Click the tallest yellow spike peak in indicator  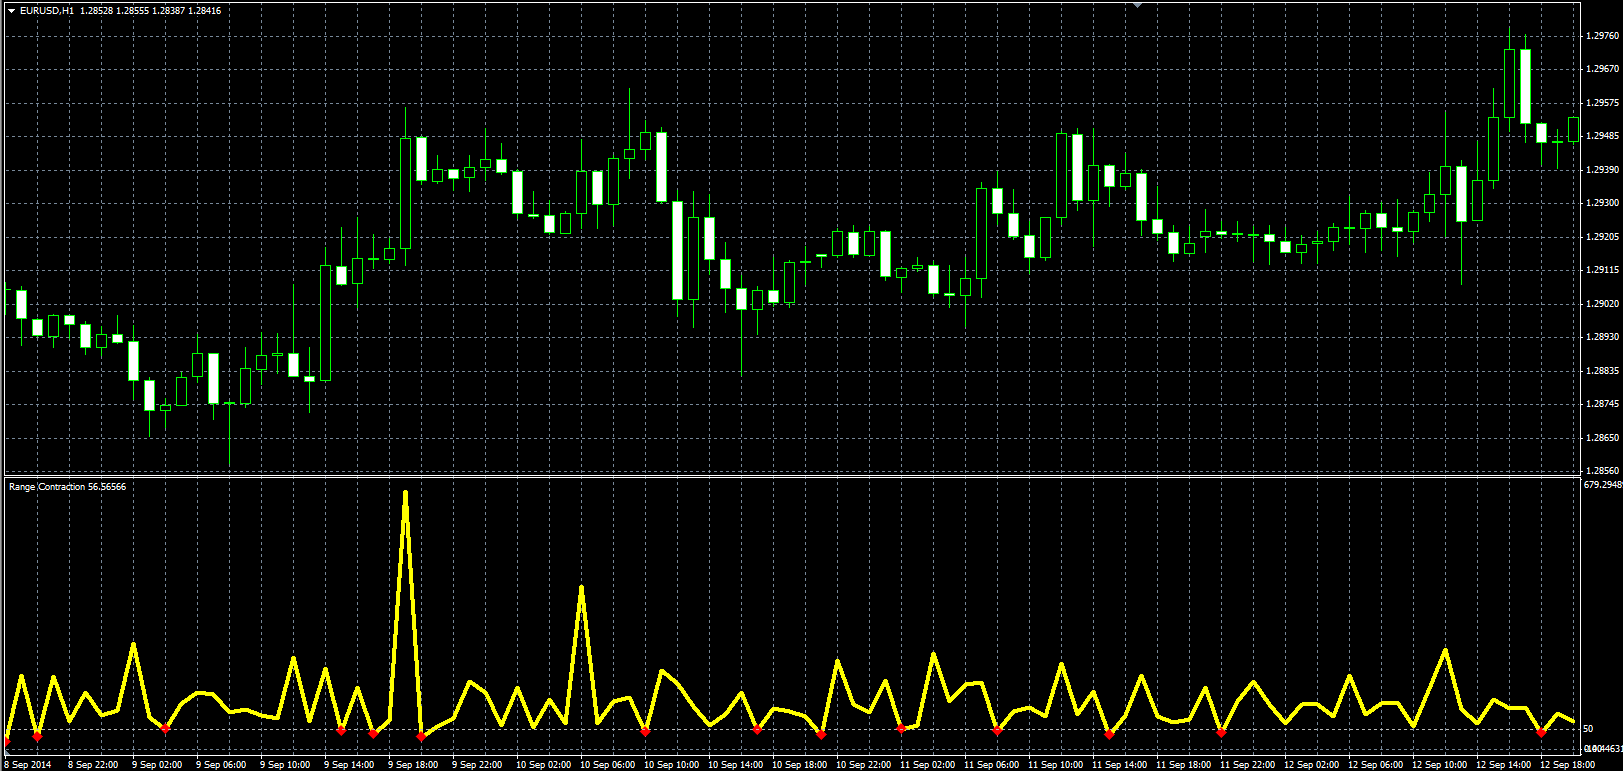(x=405, y=493)
